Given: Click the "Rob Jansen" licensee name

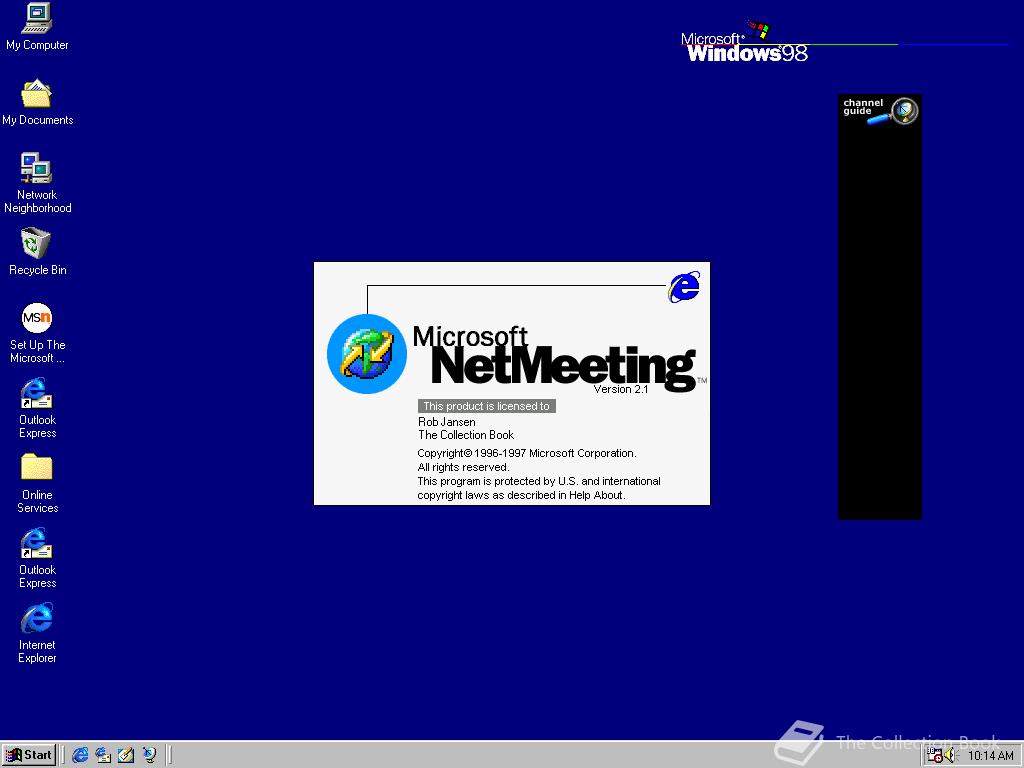Looking at the screenshot, I should click(447, 422).
